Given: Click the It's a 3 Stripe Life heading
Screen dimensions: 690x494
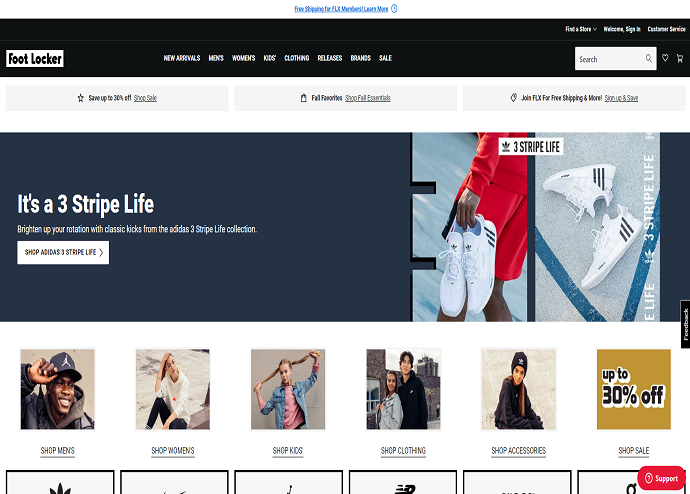Looking at the screenshot, I should tap(86, 204).
